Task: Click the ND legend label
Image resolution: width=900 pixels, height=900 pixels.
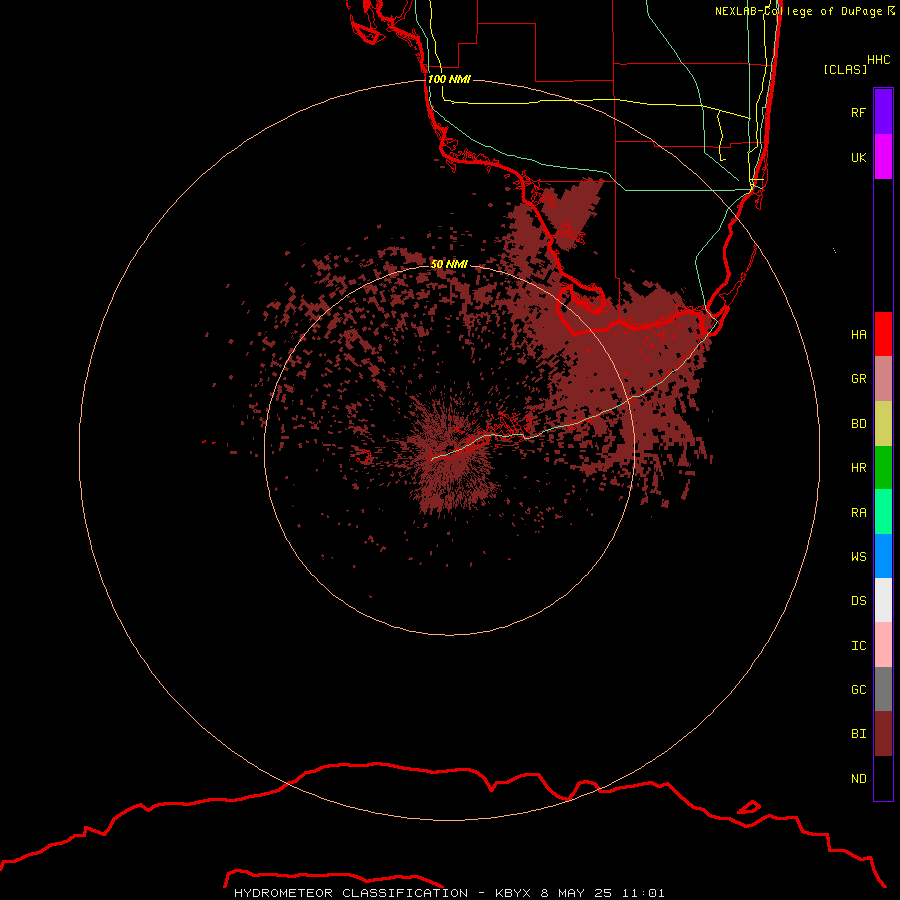Action: coord(858,779)
